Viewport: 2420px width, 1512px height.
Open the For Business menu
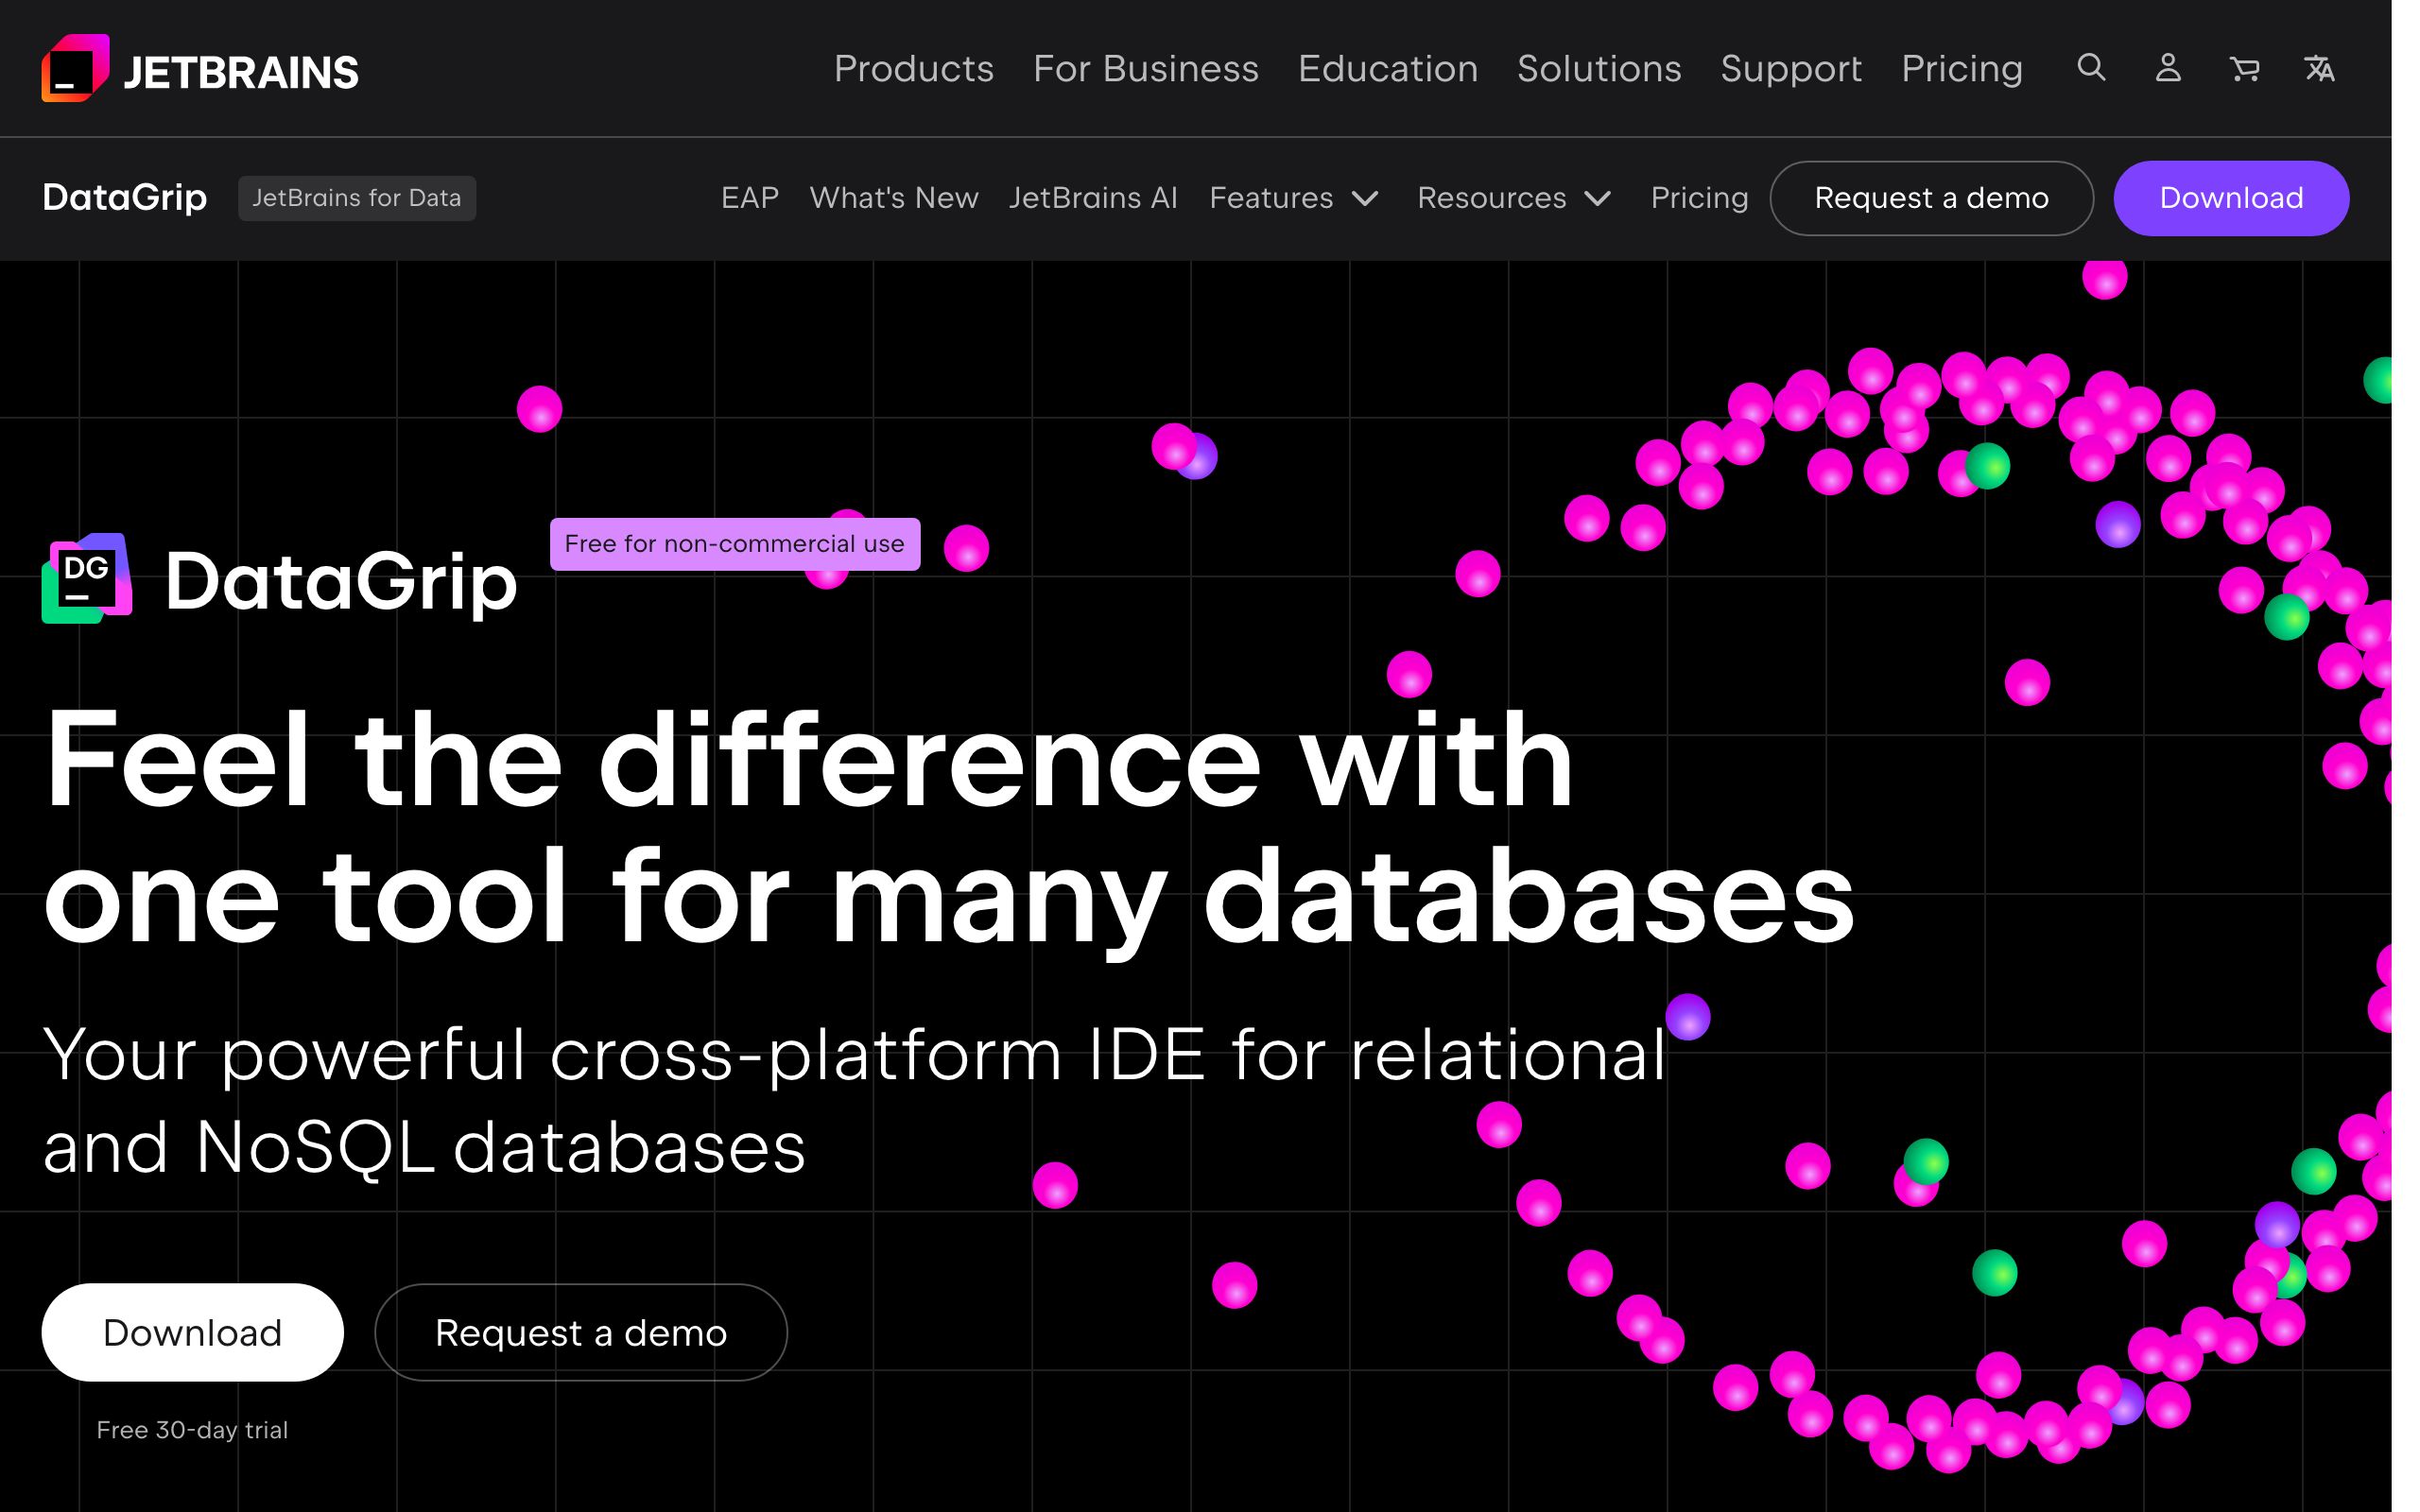[x=1146, y=68]
